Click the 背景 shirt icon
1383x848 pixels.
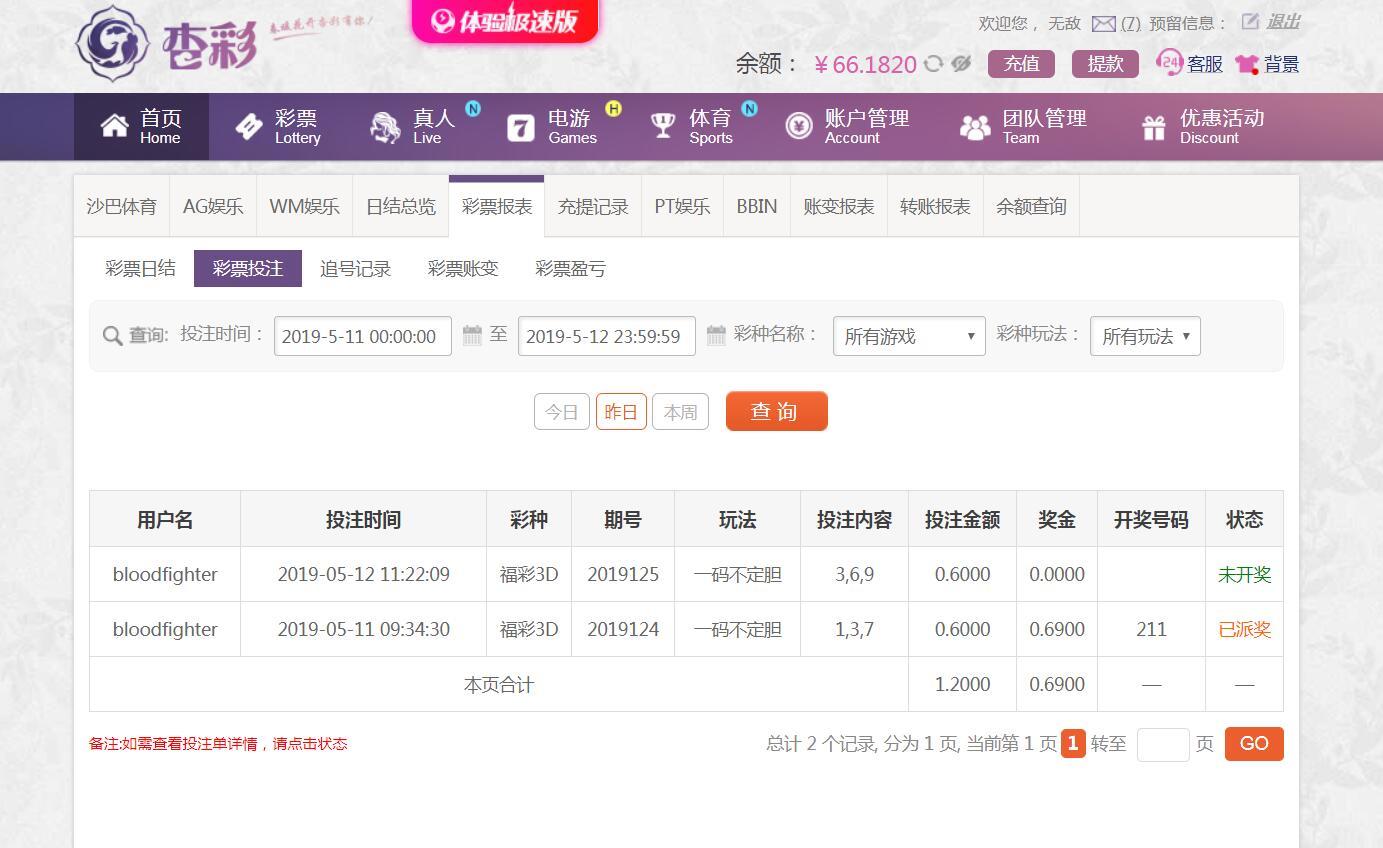point(1247,64)
